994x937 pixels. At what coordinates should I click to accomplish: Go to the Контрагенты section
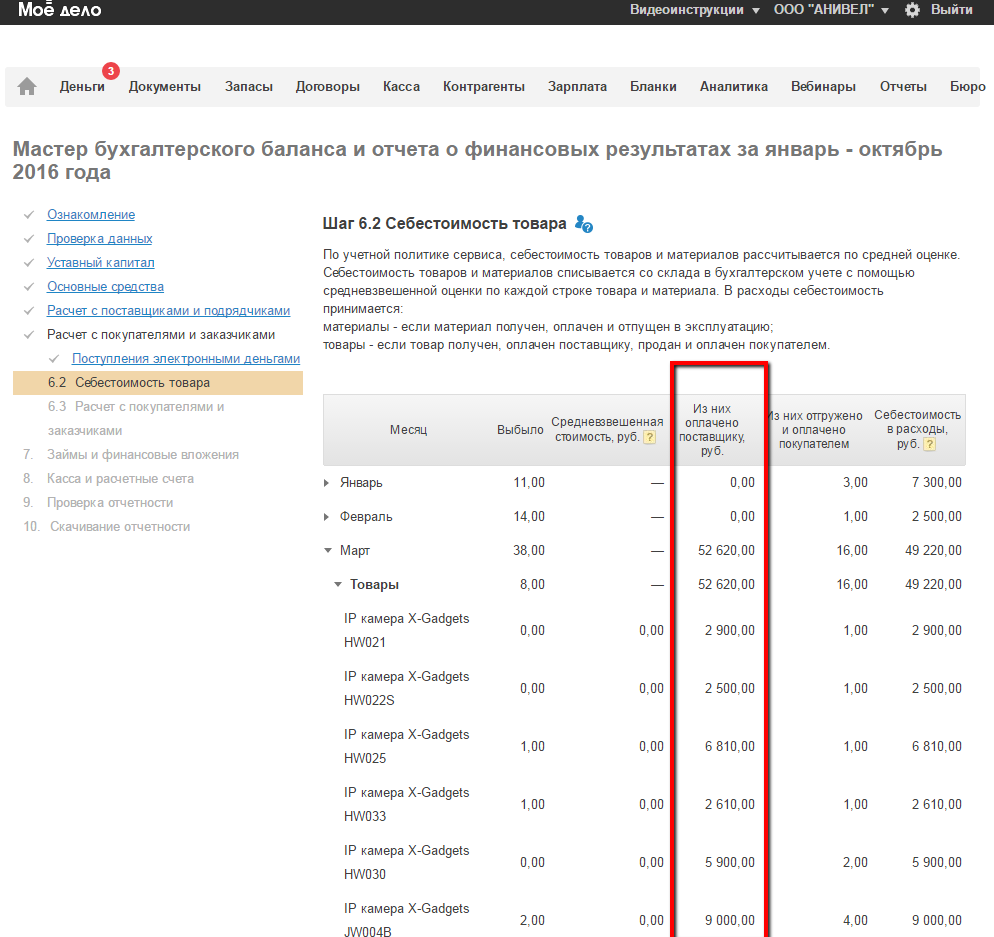484,87
